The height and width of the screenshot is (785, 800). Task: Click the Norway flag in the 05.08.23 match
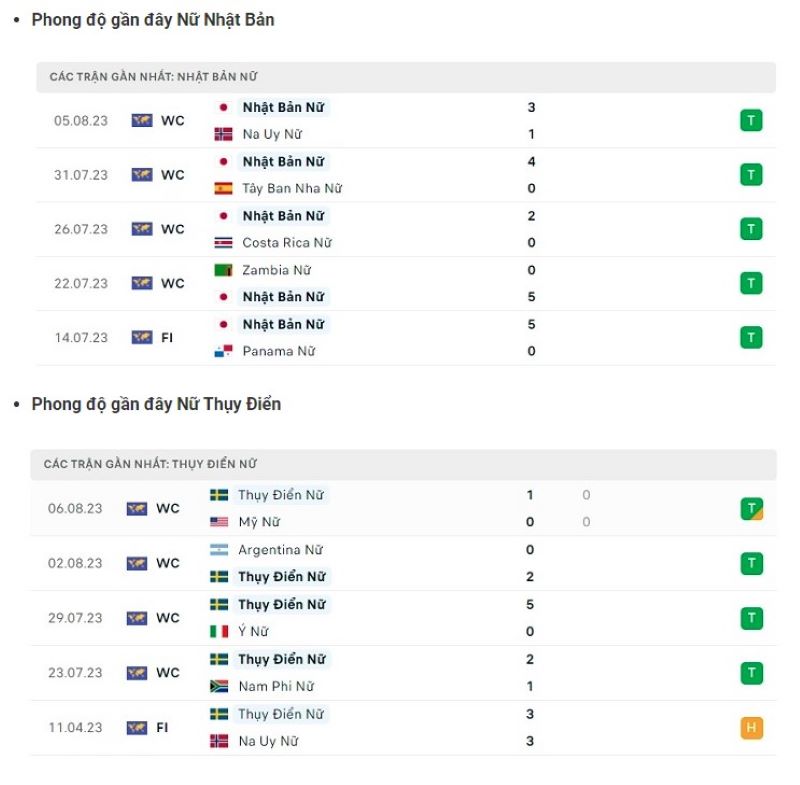click(x=223, y=134)
